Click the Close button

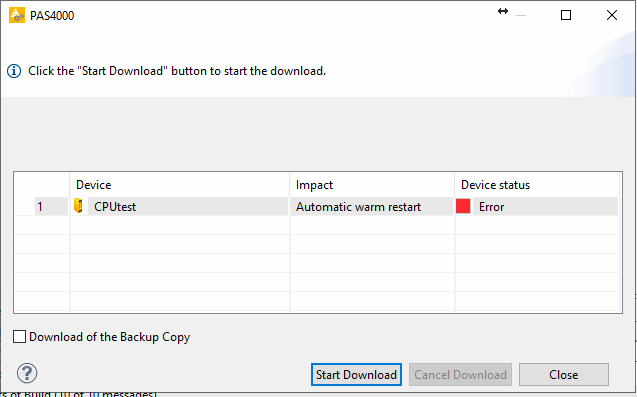[563, 375]
